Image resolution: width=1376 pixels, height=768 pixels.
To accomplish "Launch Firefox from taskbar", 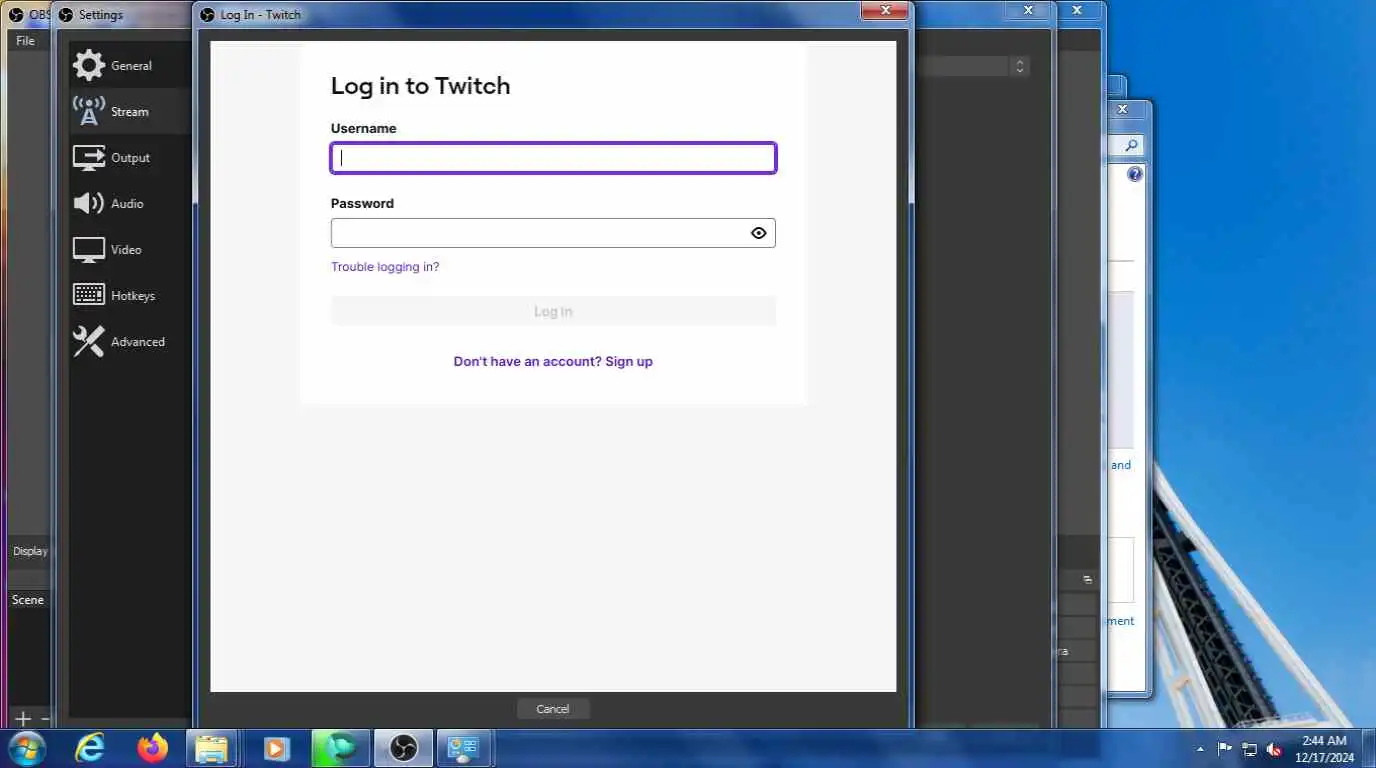I will (152, 748).
